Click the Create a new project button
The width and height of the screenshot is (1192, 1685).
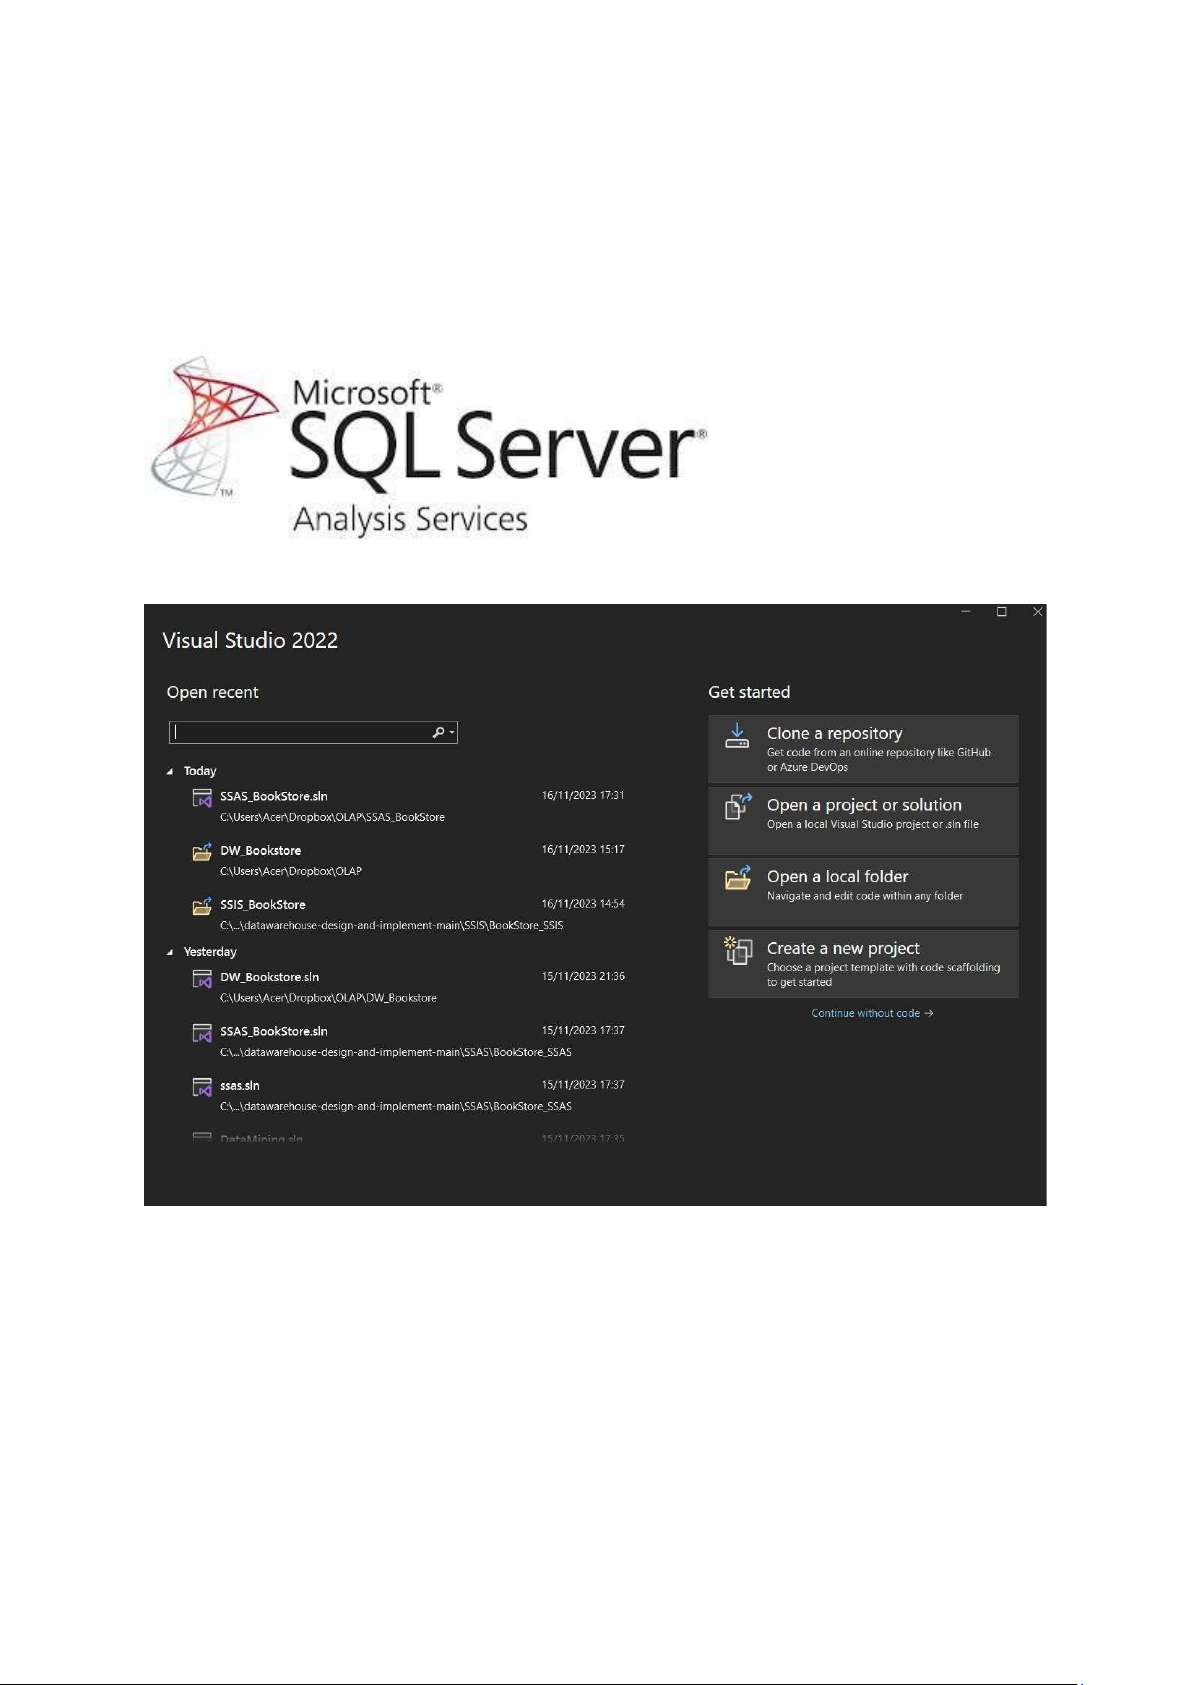click(x=863, y=964)
